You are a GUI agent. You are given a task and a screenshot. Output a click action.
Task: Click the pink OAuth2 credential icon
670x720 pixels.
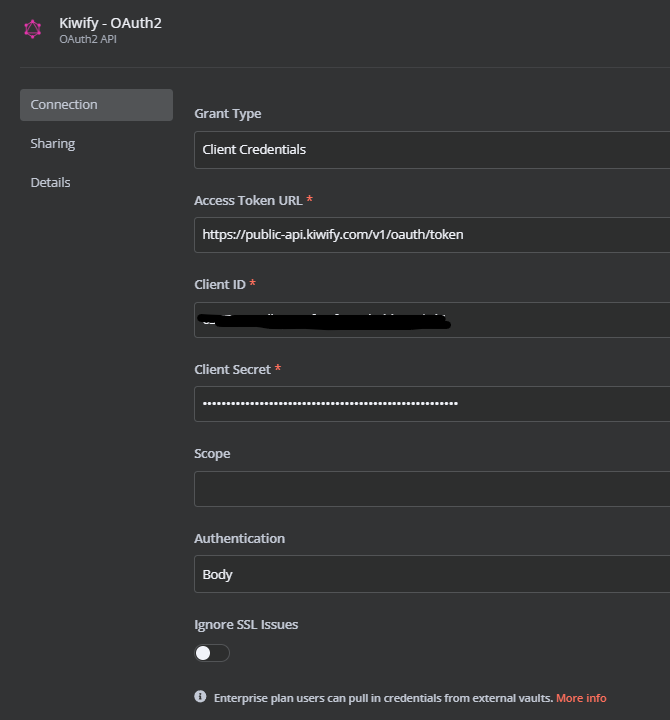tap(33, 29)
